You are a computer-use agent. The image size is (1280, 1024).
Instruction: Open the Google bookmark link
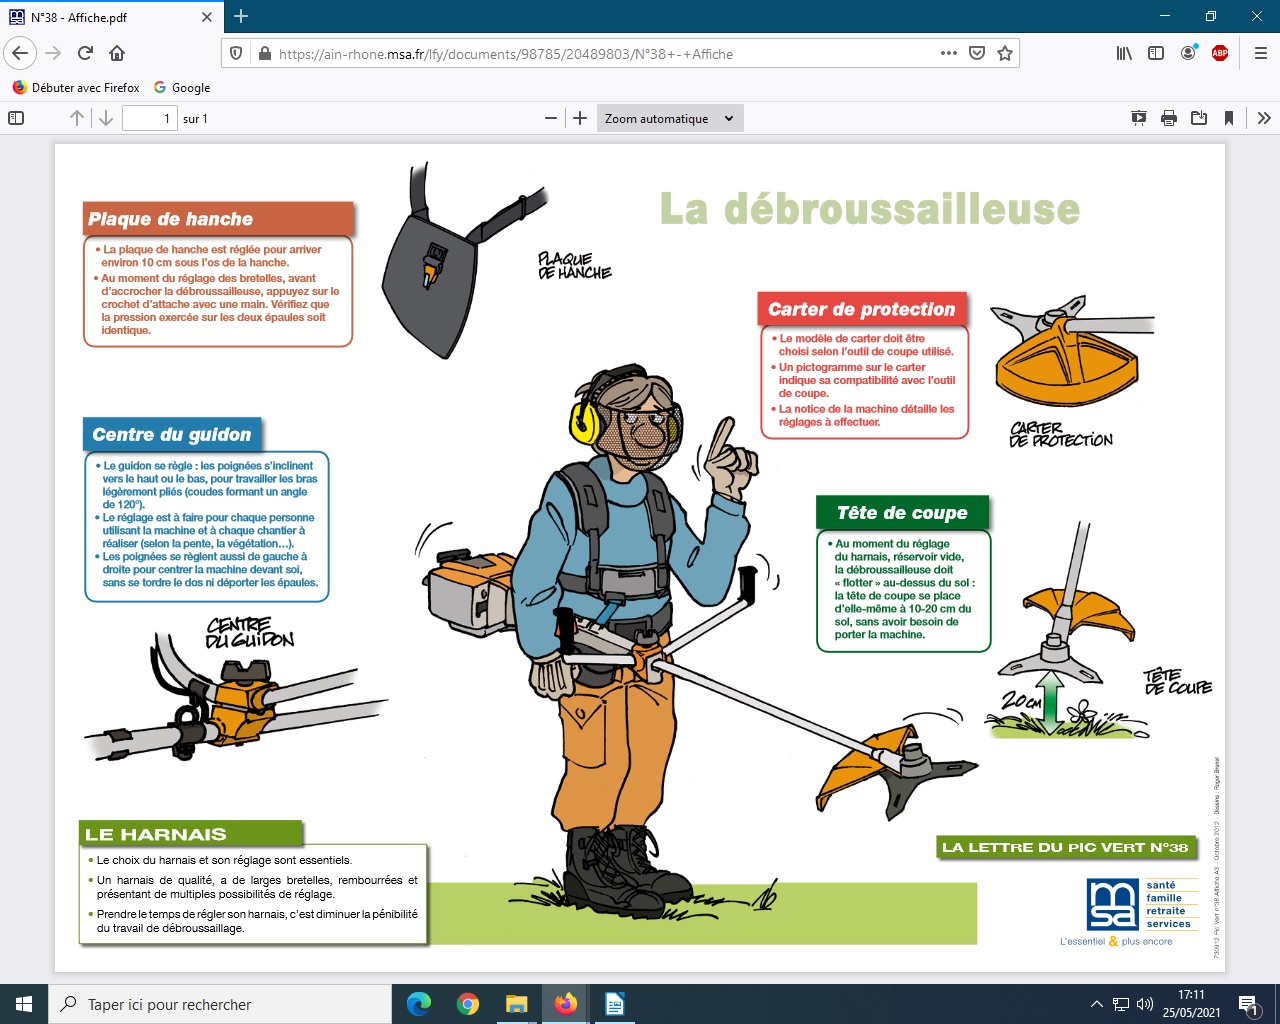182,88
